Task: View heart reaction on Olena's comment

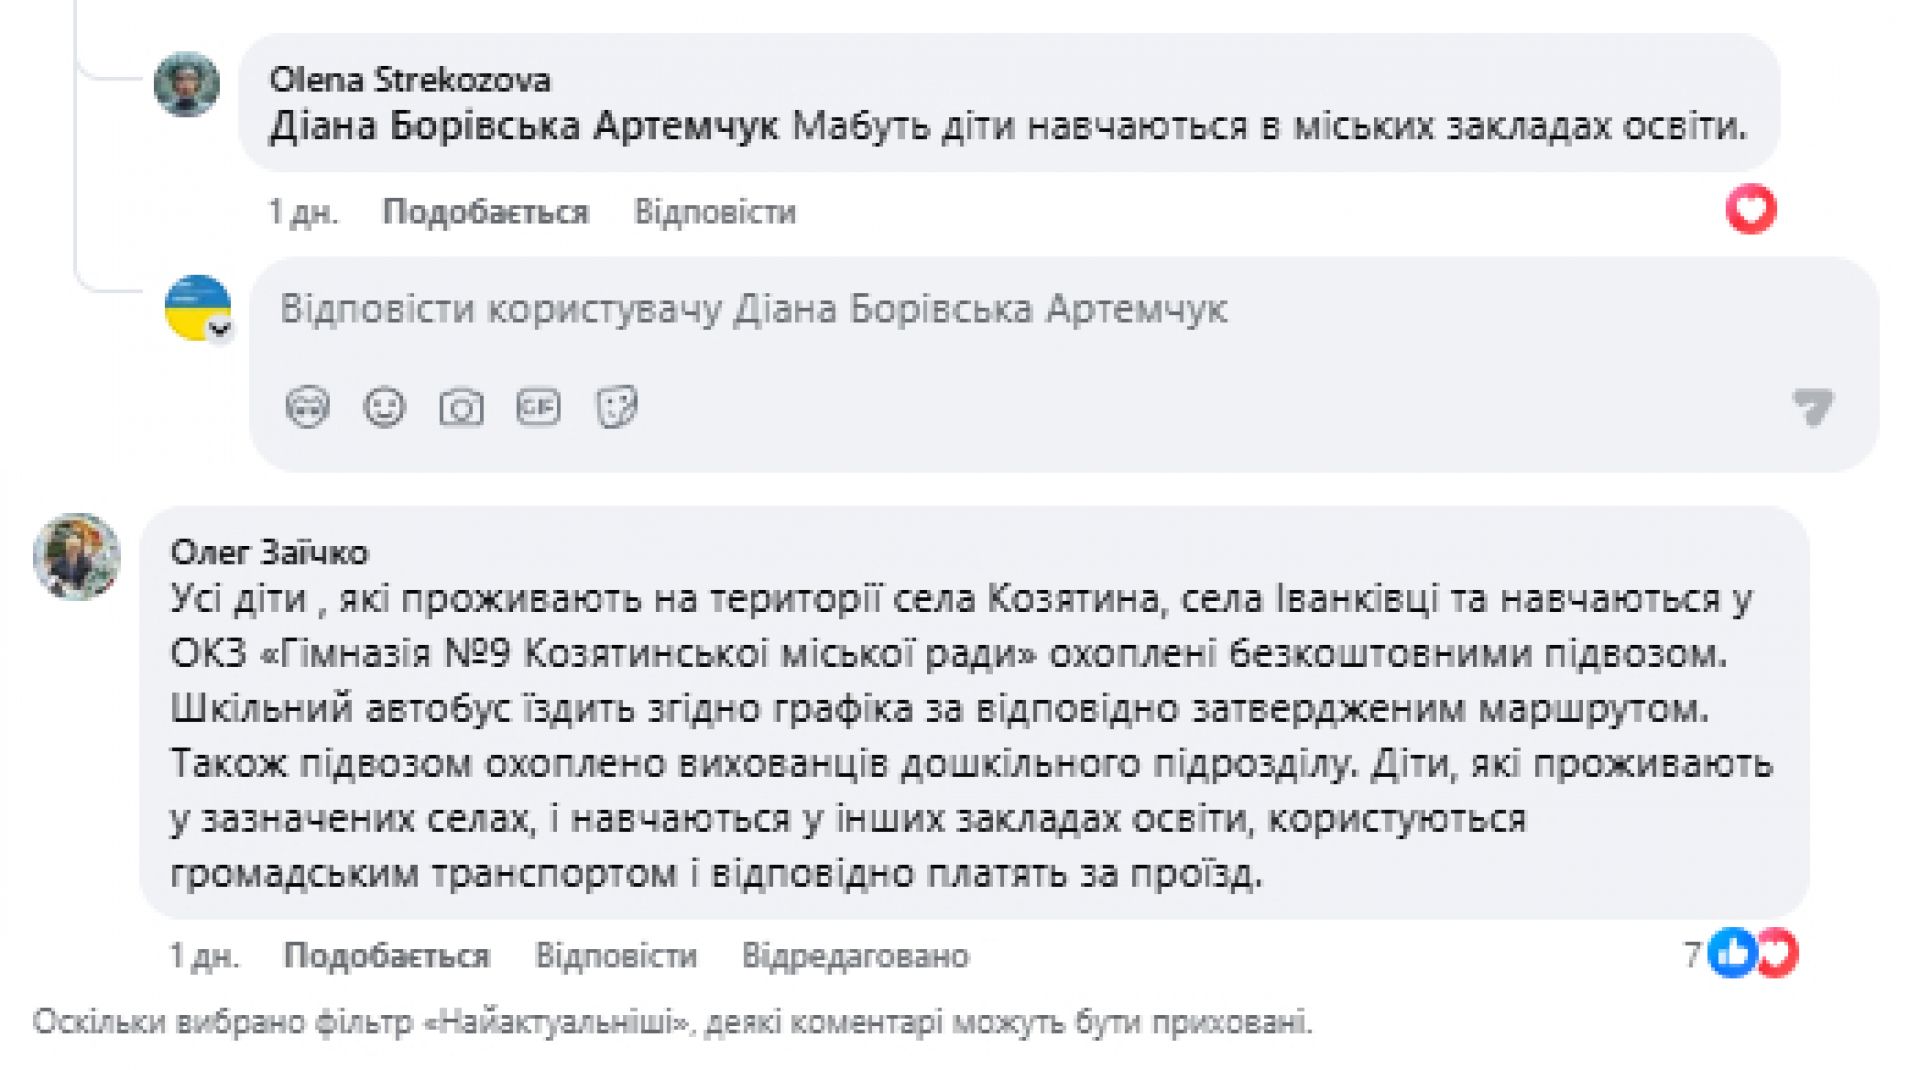Action: point(1750,210)
